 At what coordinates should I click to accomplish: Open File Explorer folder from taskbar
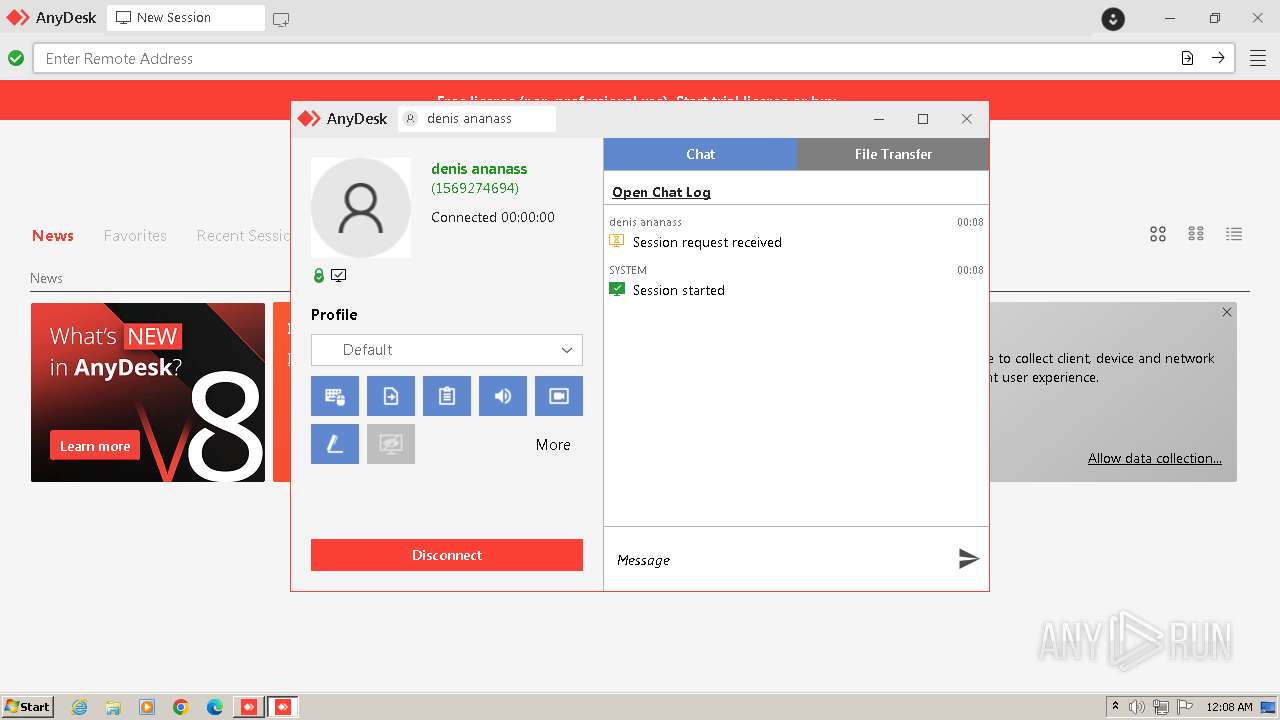[x=113, y=707]
